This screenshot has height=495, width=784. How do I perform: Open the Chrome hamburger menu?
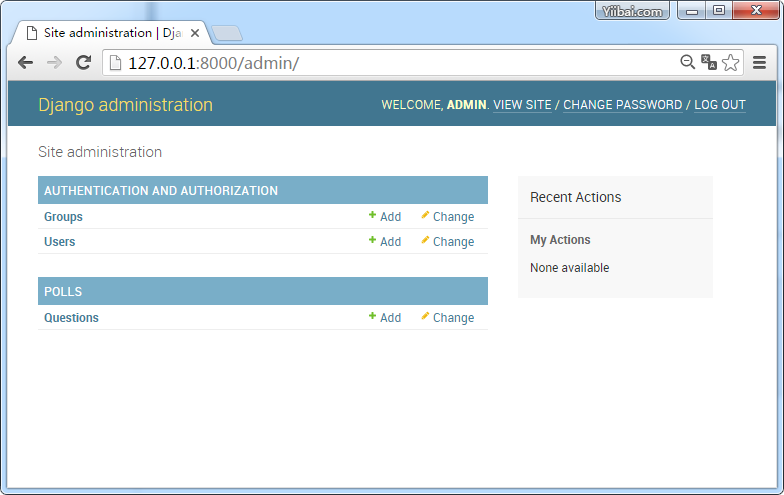tap(760, 63)
